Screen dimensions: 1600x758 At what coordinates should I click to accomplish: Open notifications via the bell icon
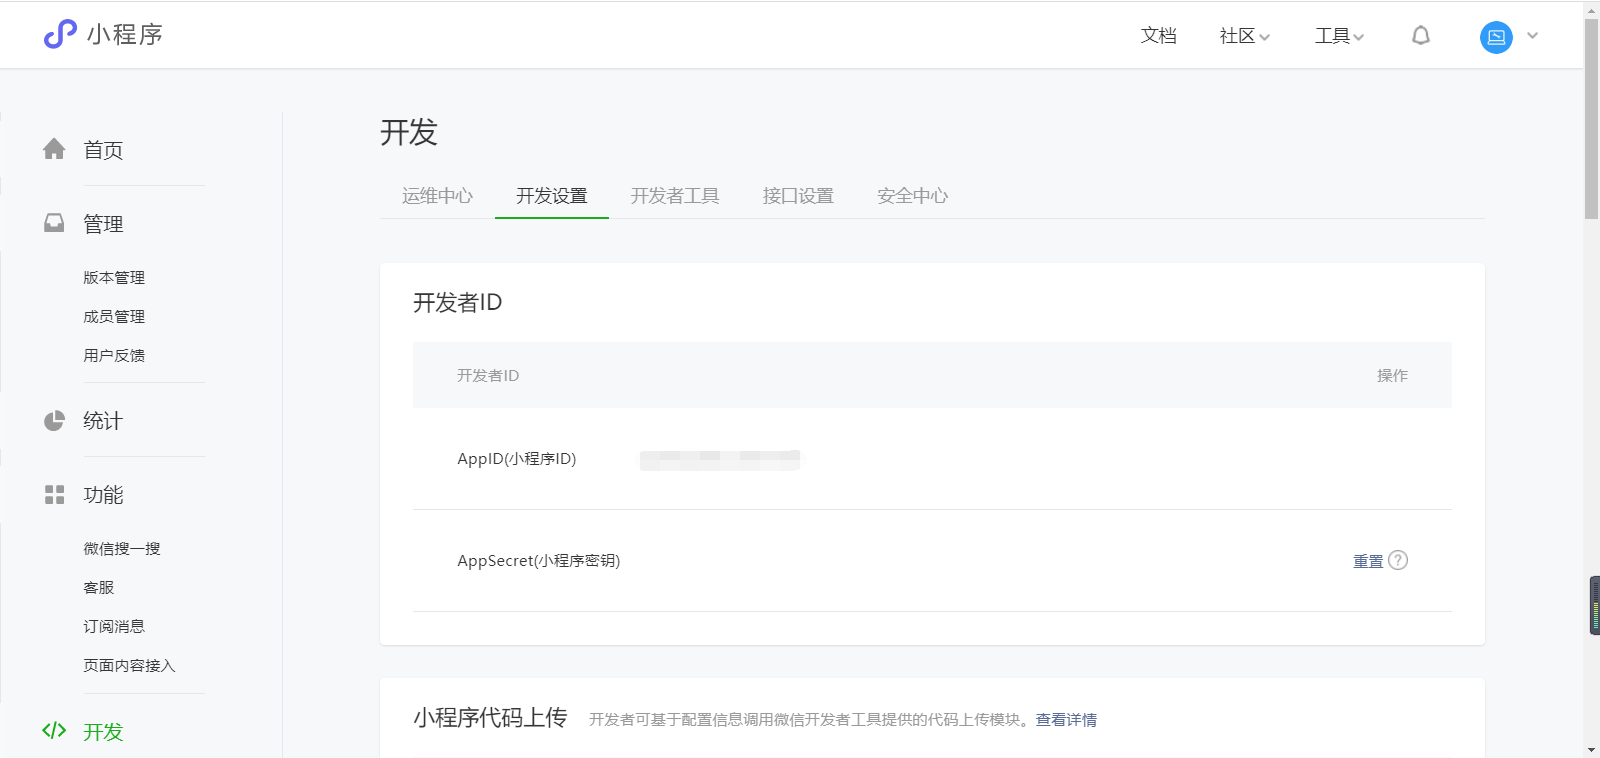[x=1420, y=36]
